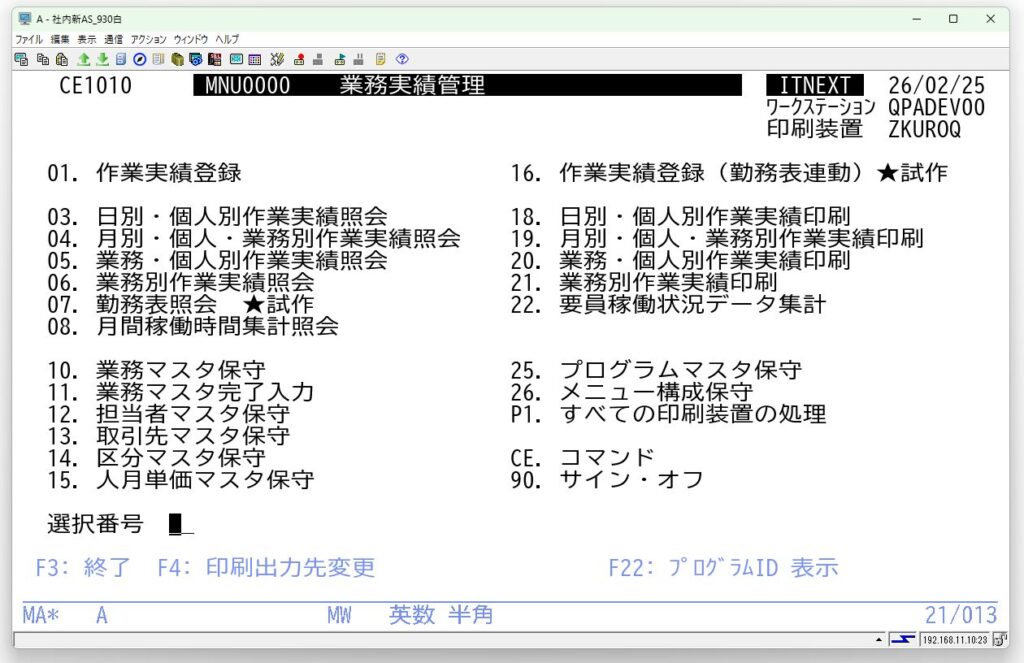
Task: Click the F4: 印刷出力先変更 function key label
Action: click(x=266, y=568)
